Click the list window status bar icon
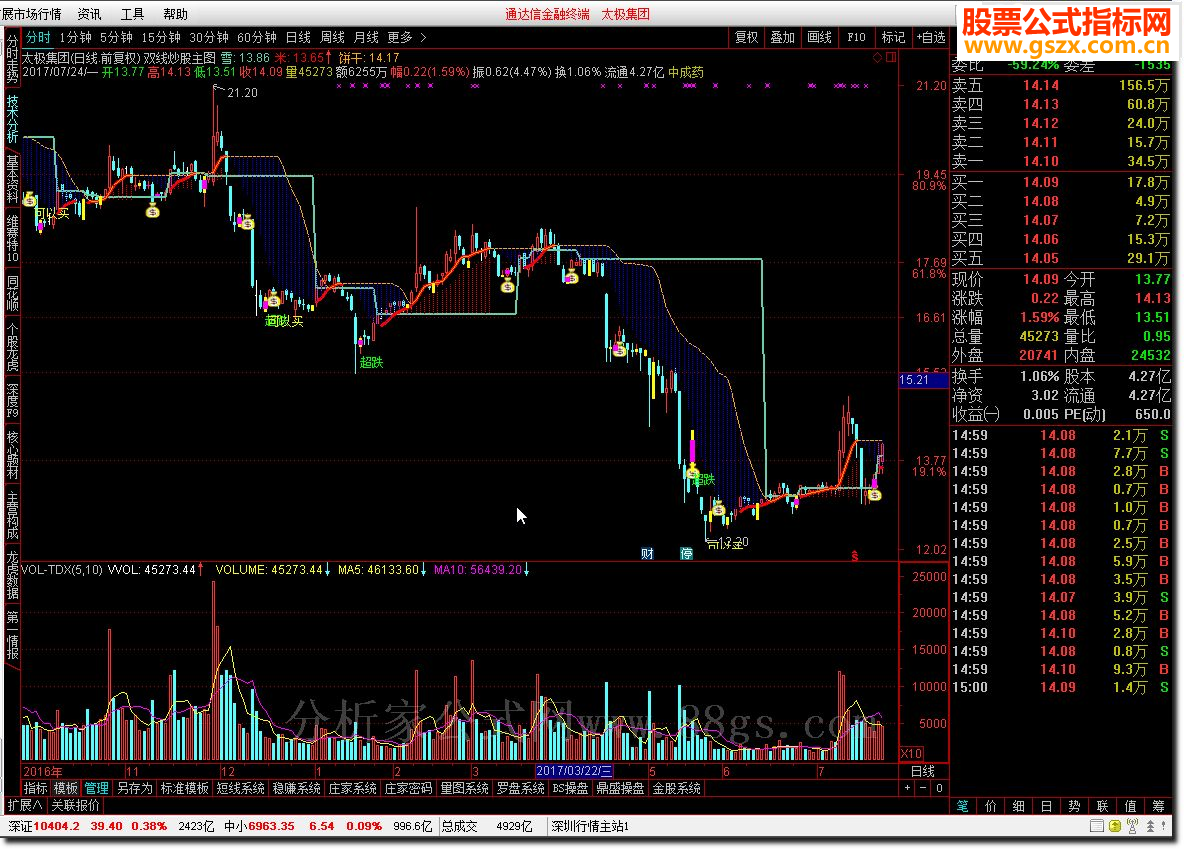 [1097, 826]
